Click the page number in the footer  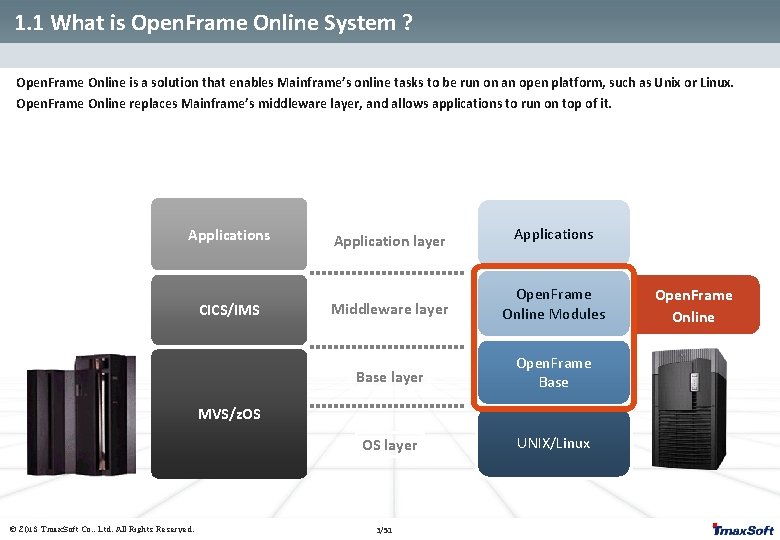384,531
